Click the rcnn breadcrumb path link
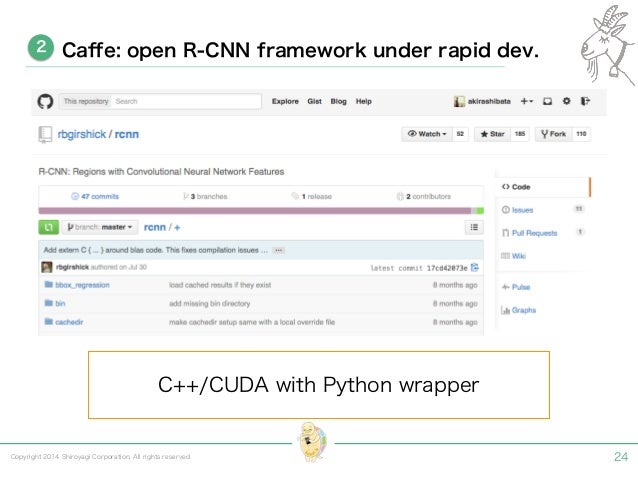 pos(155,227)
